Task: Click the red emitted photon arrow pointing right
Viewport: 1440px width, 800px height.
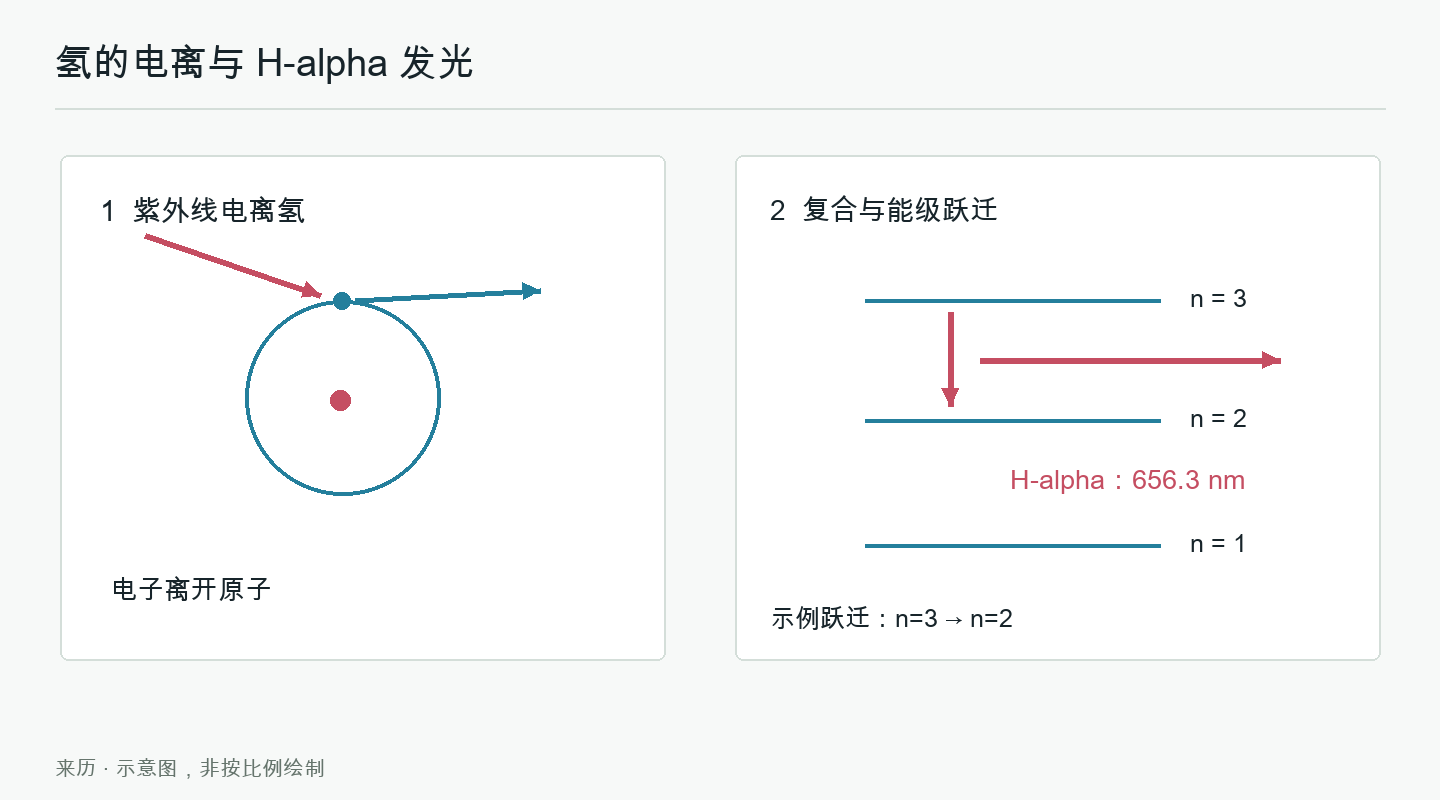Action: 1130,360
